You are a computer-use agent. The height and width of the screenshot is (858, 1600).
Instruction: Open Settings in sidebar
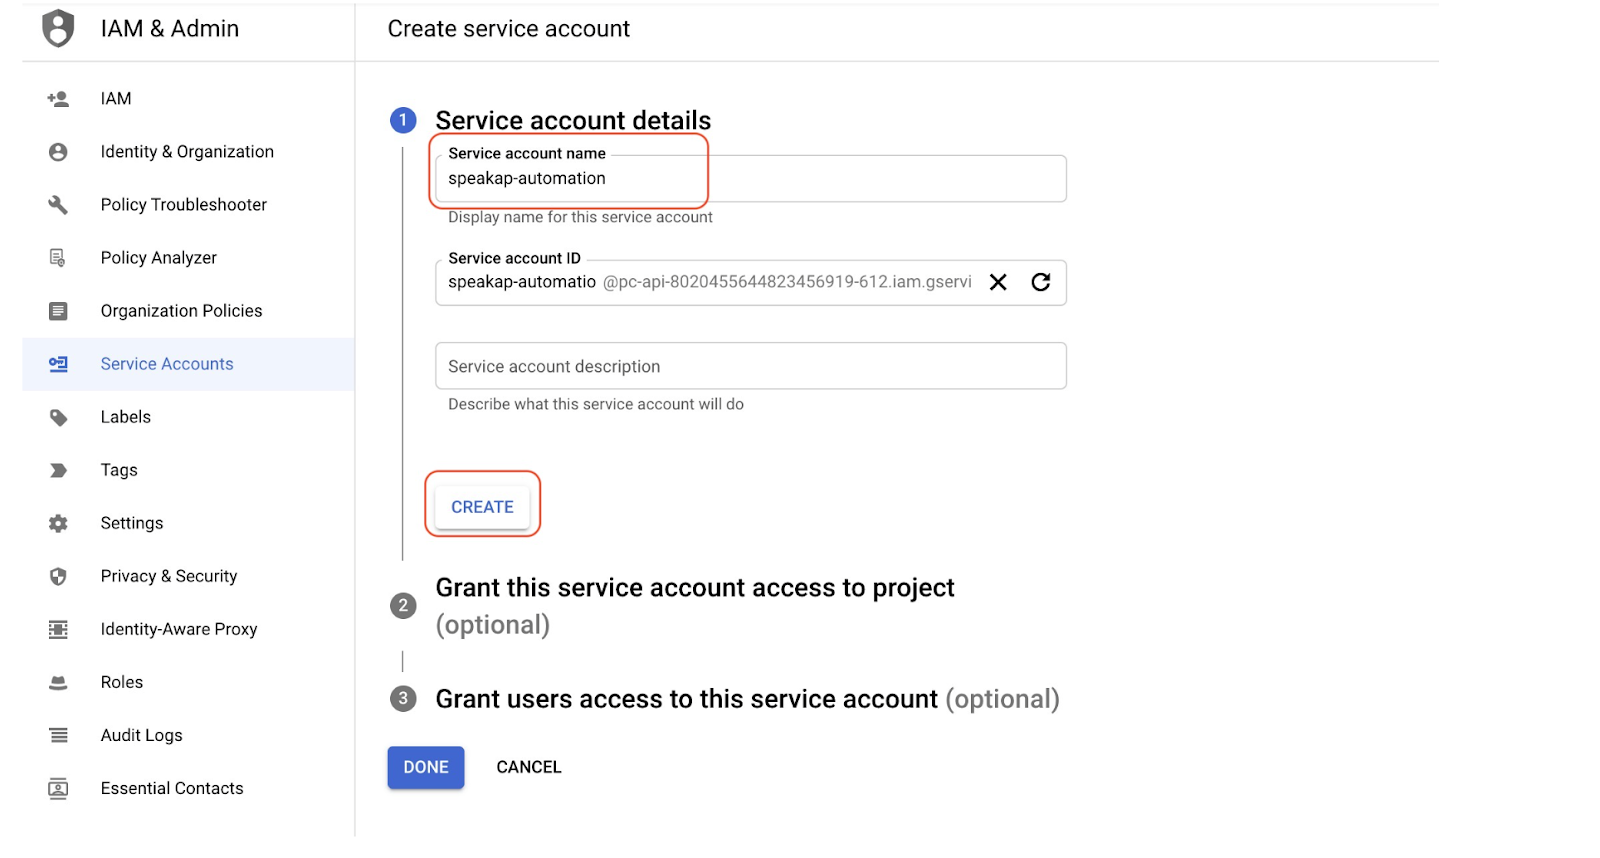pyautogui.click(x=188, y=523)
